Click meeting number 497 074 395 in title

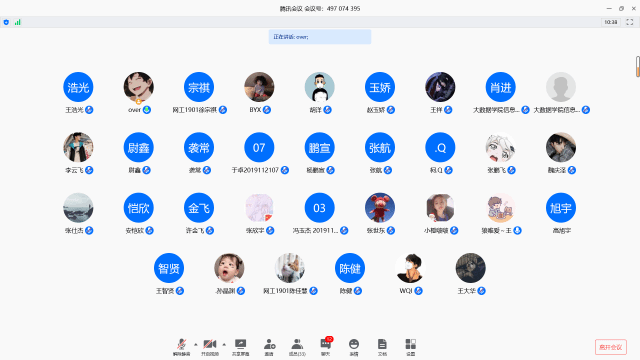[344, 9]
